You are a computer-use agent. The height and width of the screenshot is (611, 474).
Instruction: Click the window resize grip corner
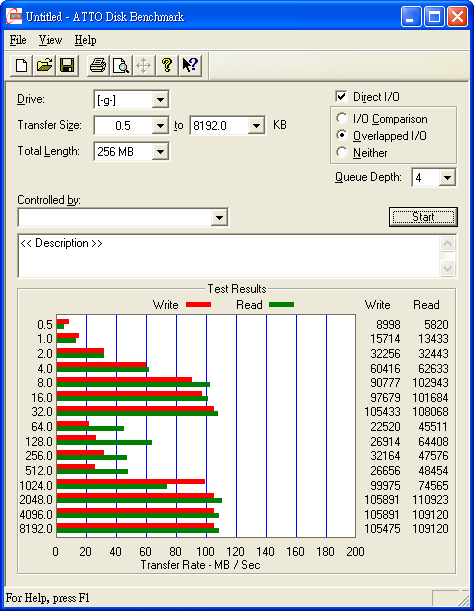(463, 599)
